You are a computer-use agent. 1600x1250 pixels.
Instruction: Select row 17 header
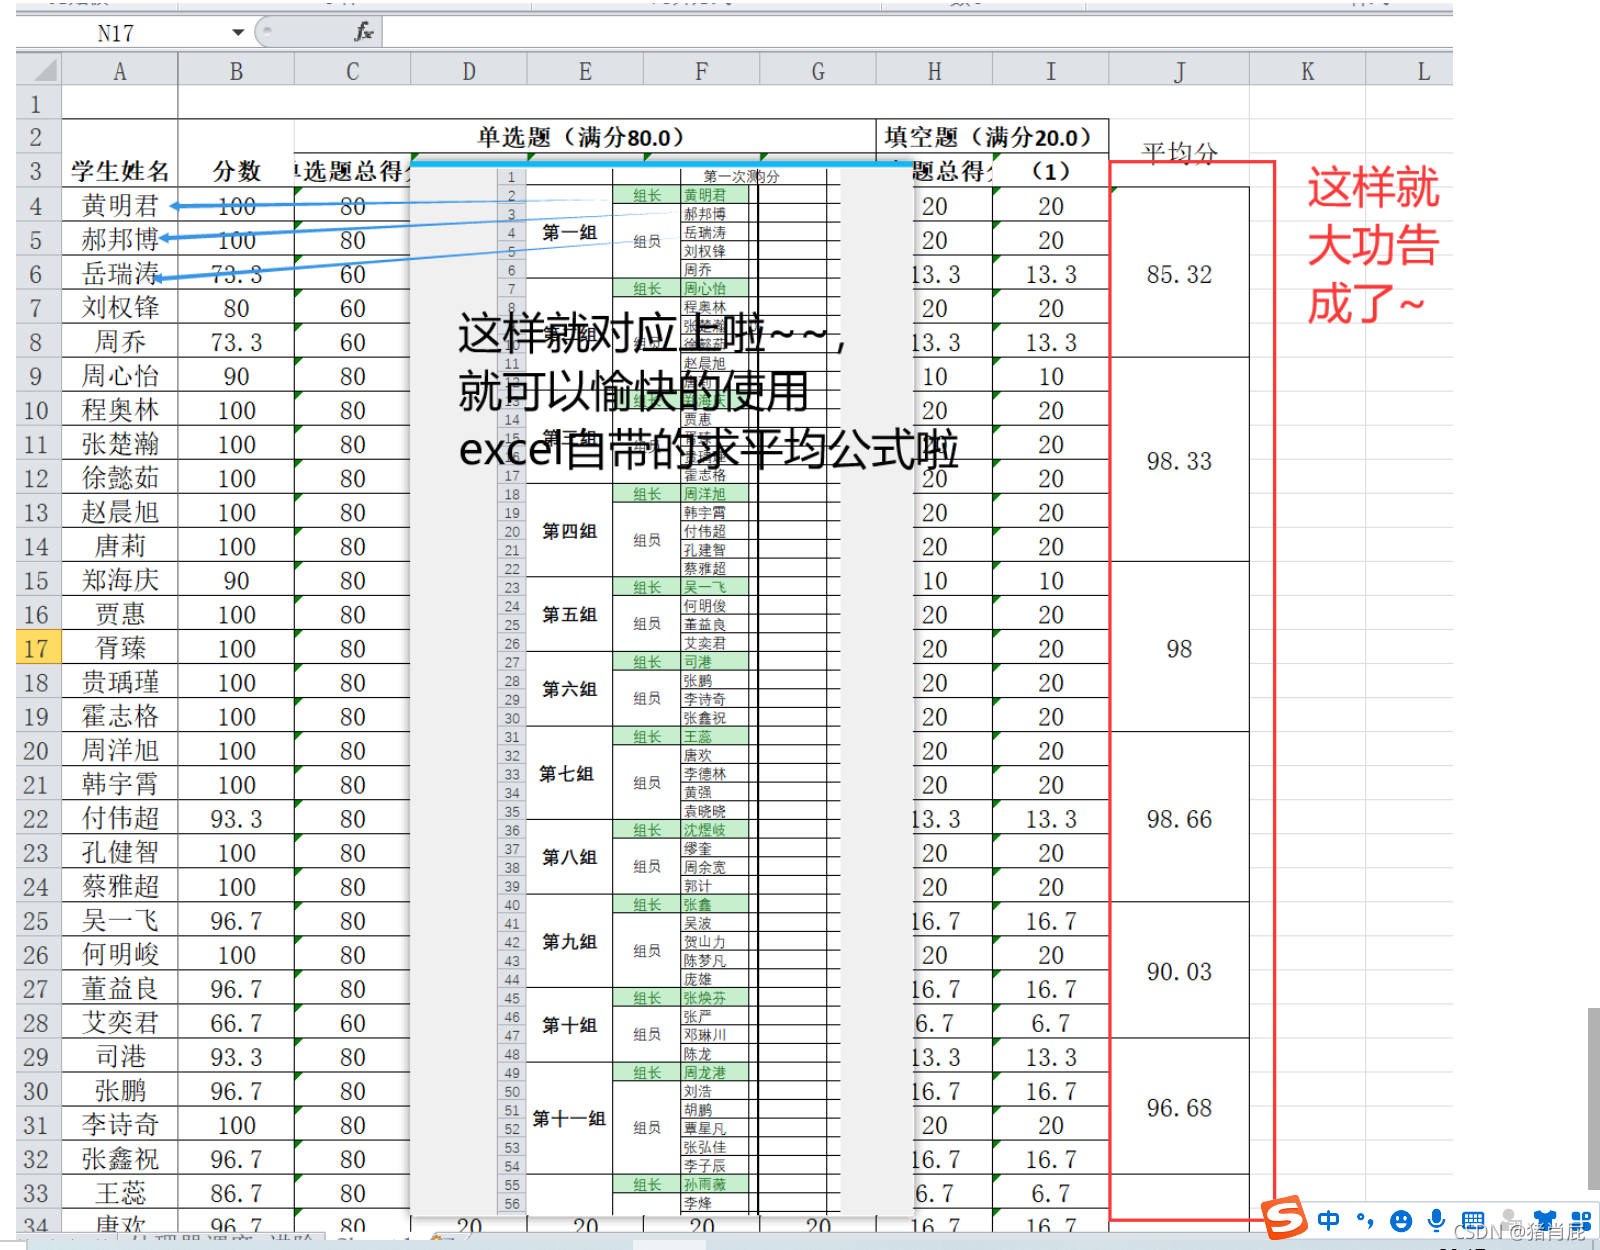38,648
